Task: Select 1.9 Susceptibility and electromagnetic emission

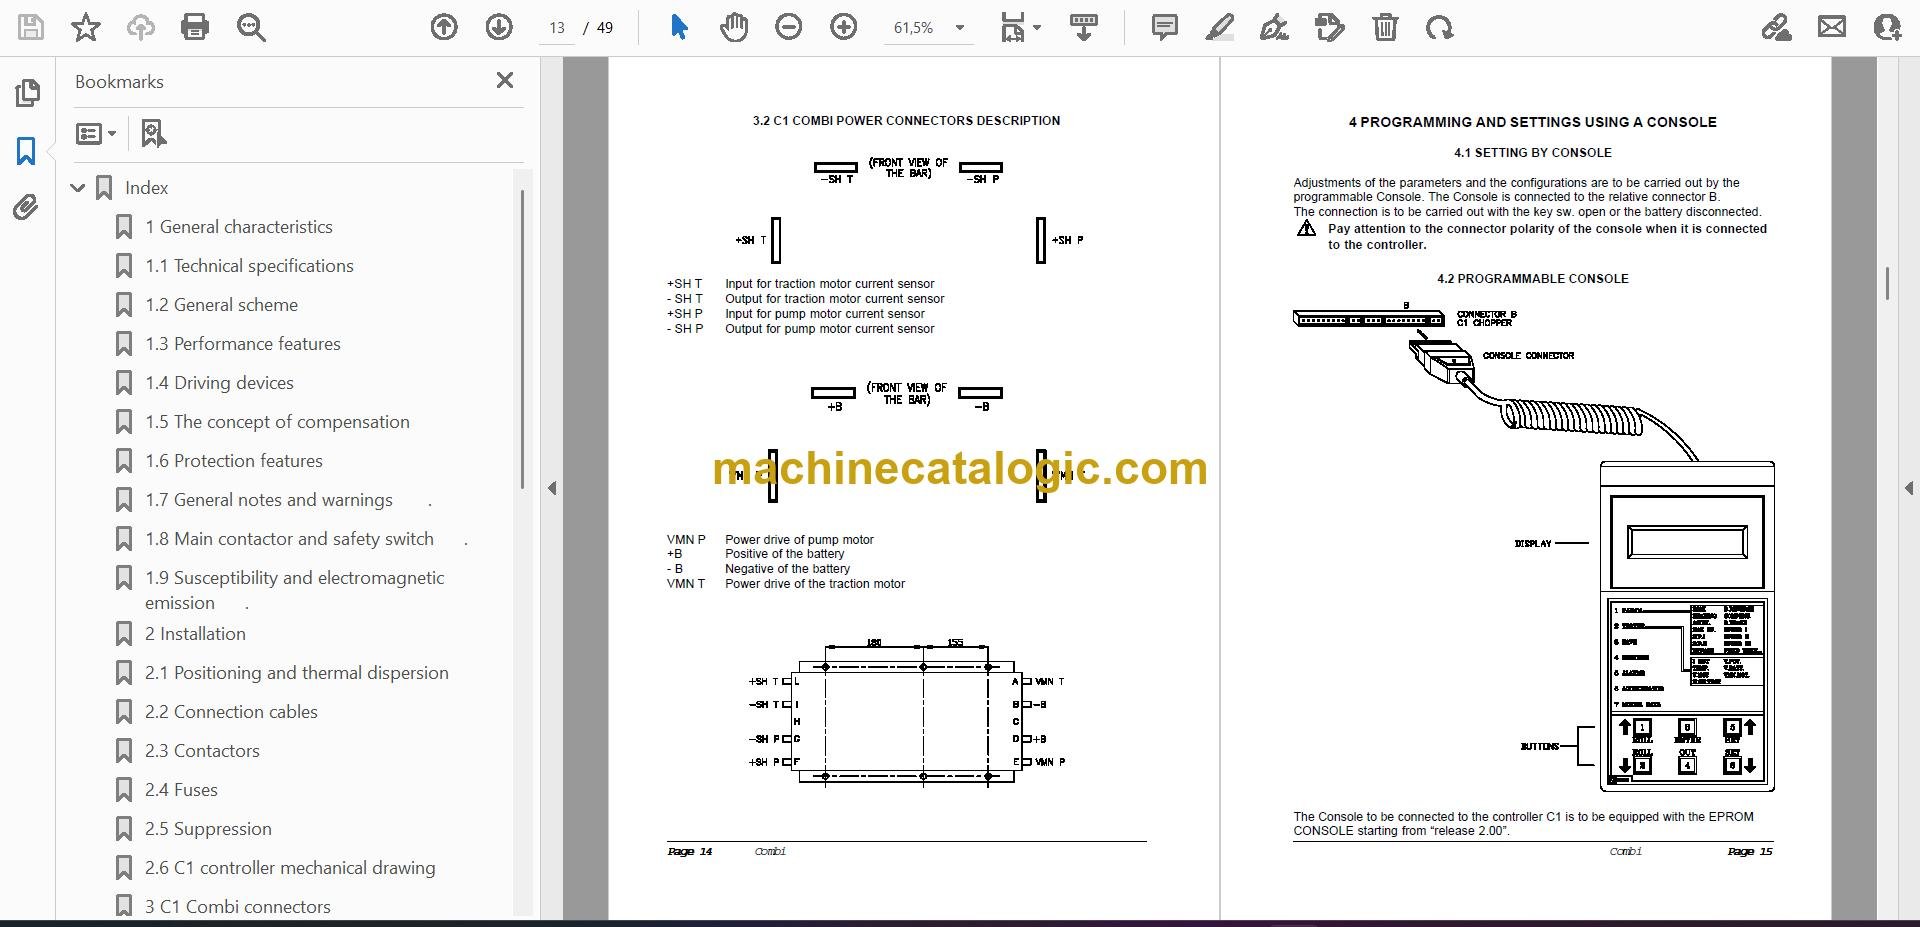Action: pos(294,590)
